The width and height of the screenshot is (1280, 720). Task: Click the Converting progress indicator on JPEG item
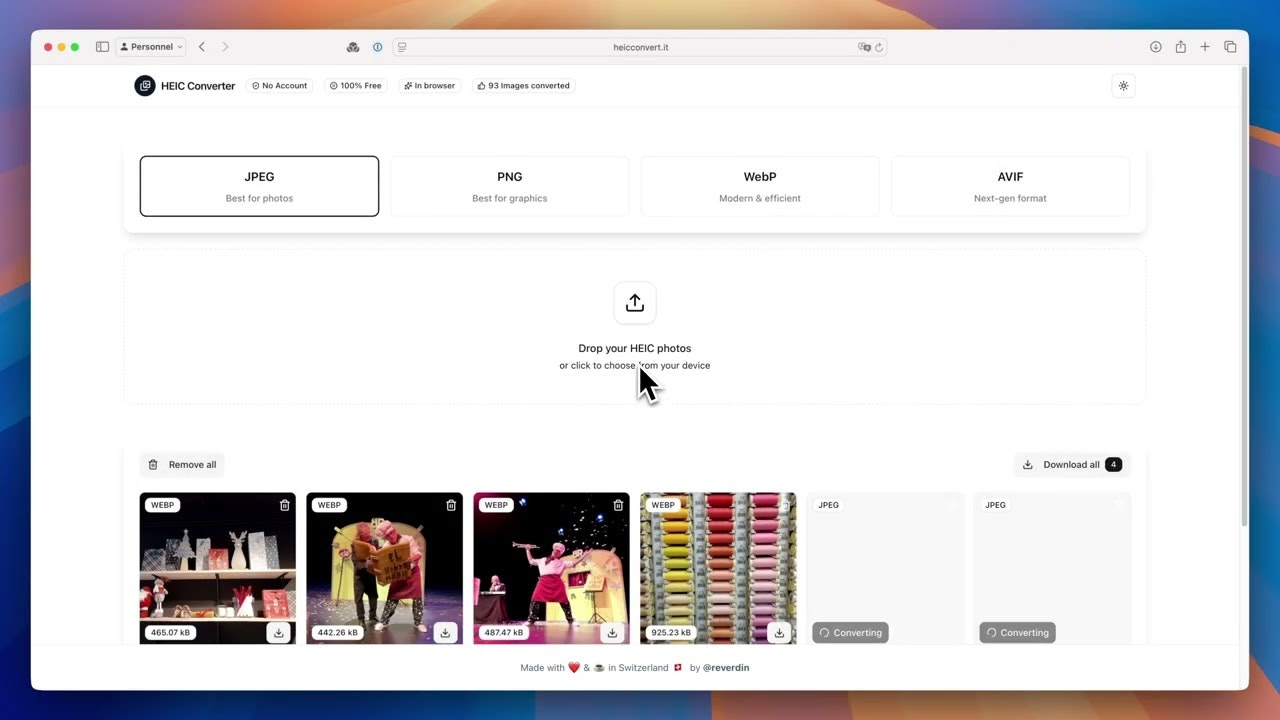(849, 632)
